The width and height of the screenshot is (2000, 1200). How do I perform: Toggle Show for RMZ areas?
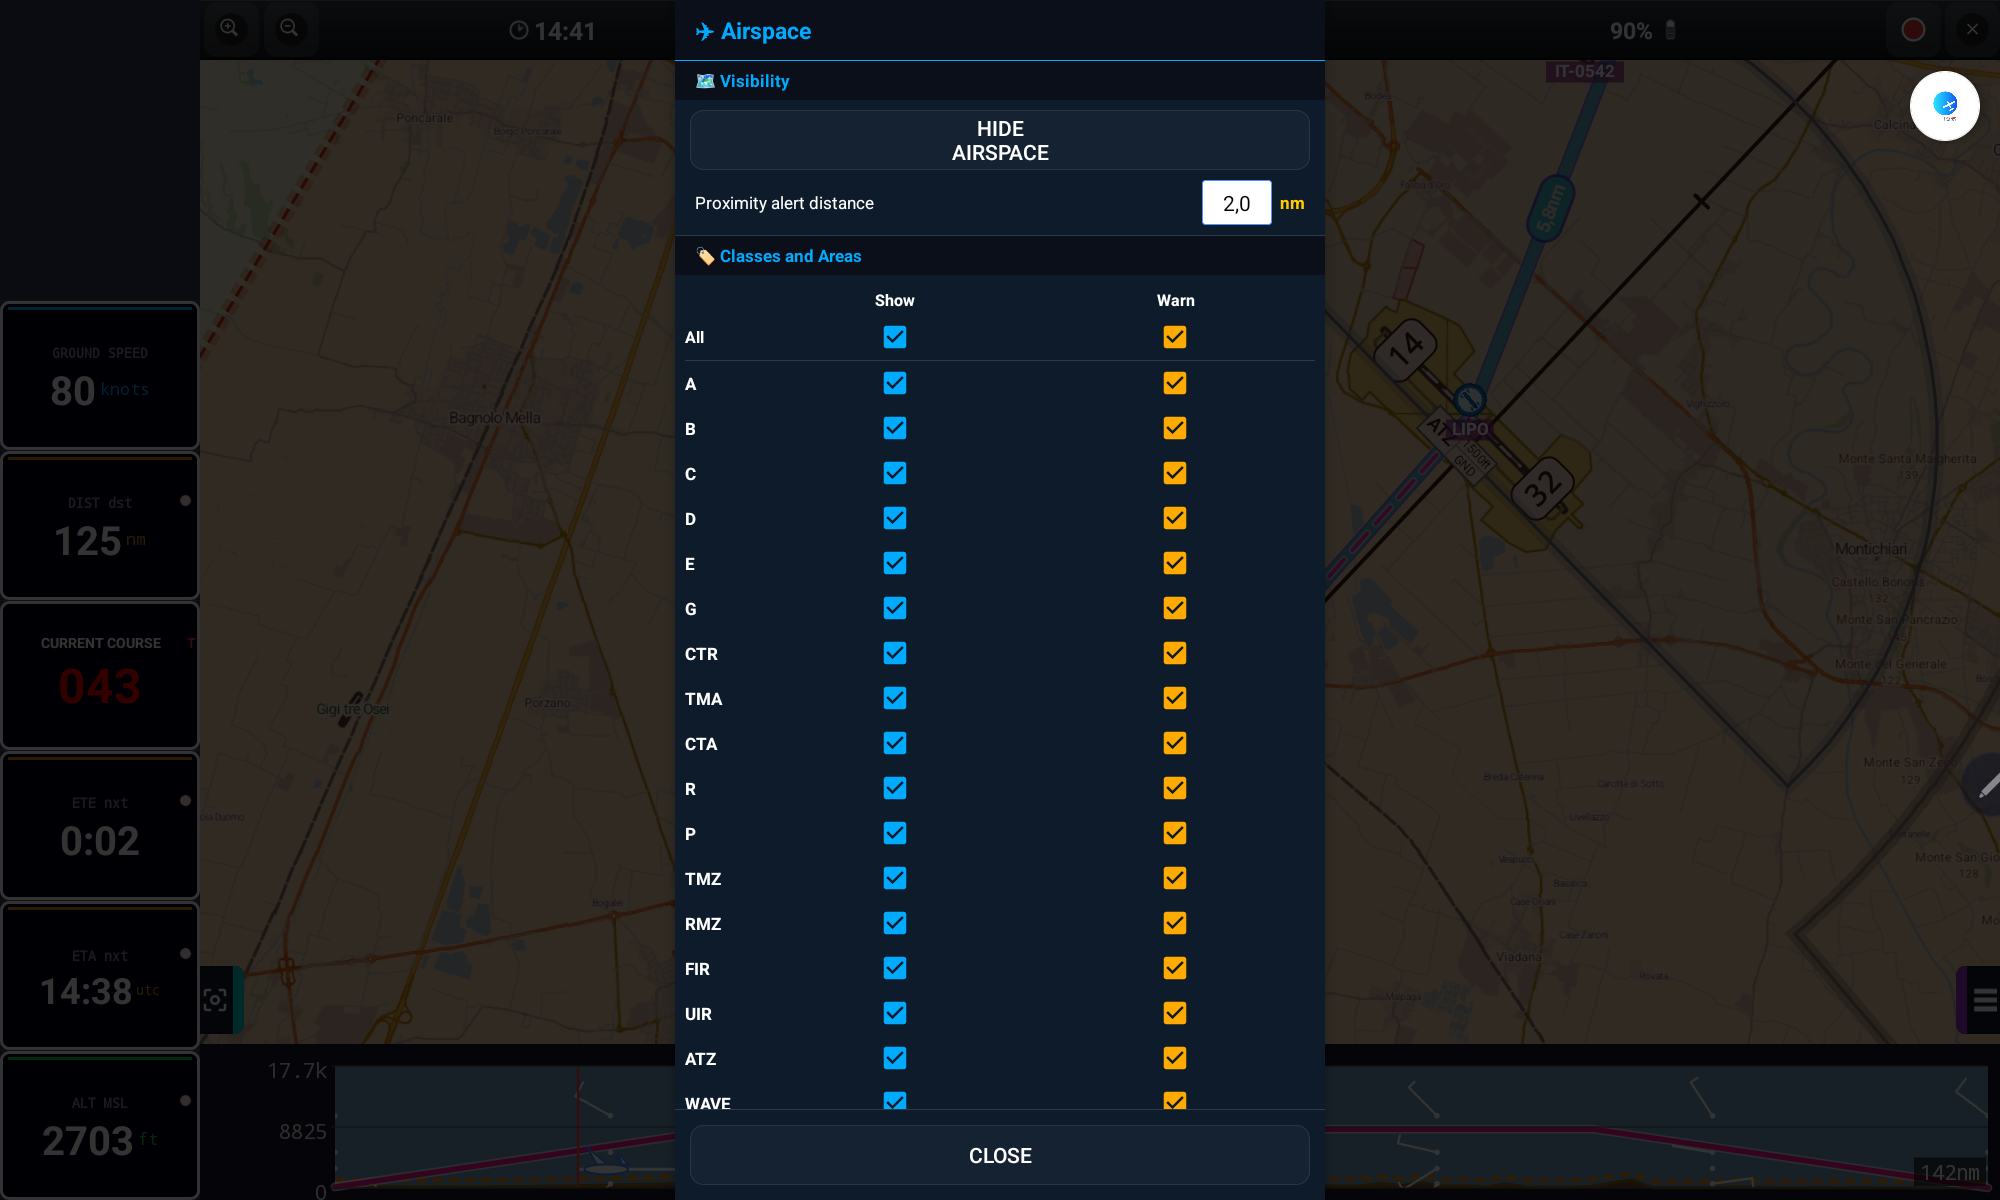(x=895, y=923)
